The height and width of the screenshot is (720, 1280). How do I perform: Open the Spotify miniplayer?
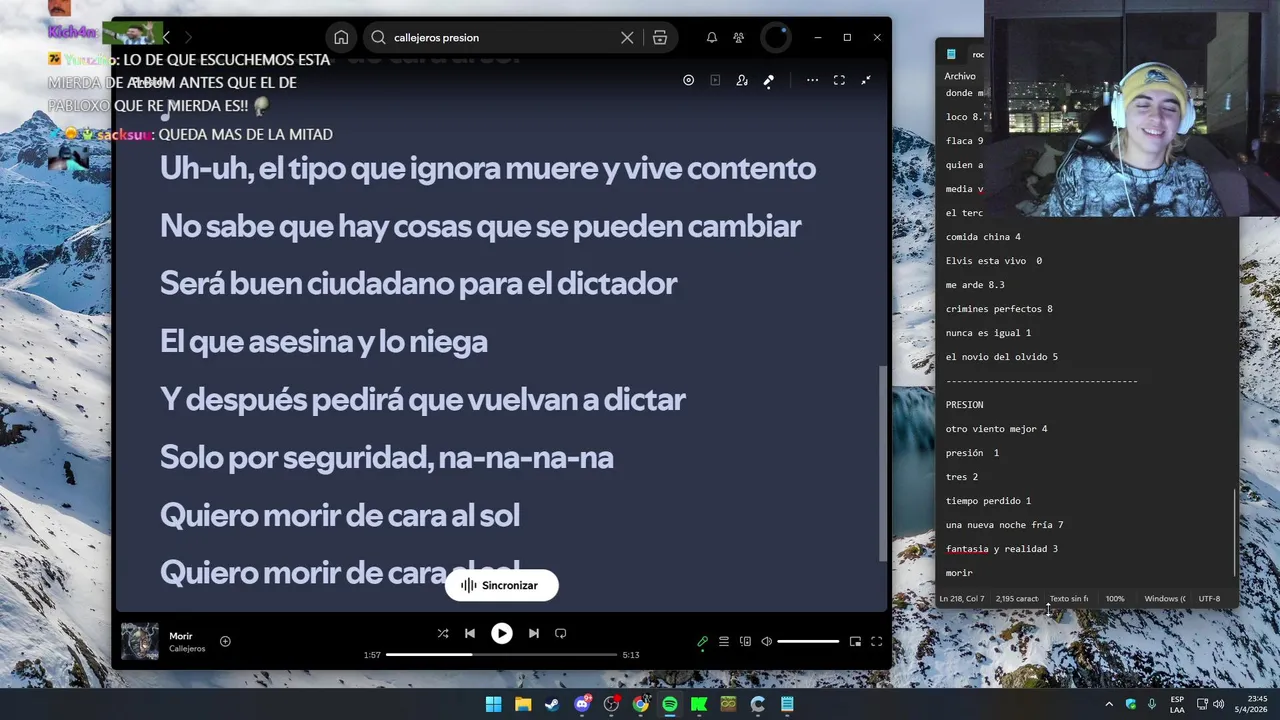855,642
